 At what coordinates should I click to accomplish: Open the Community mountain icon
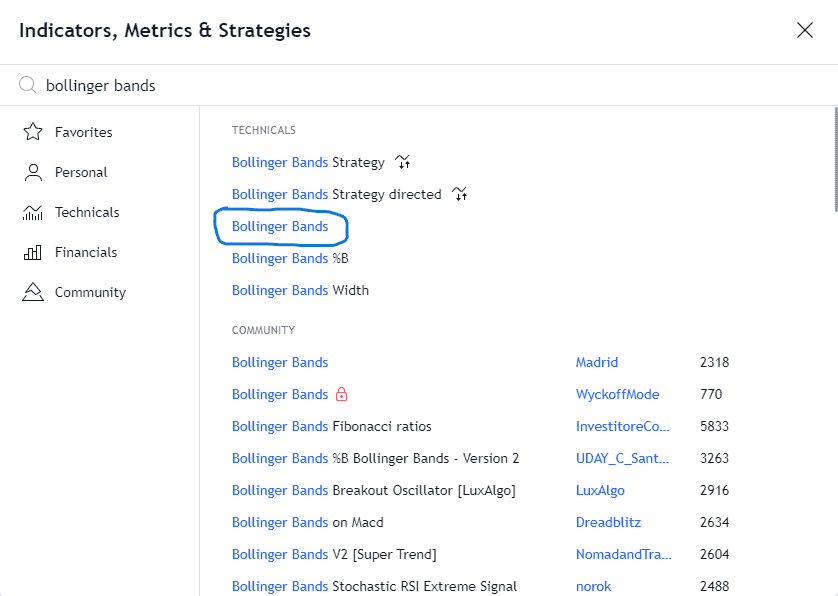coord(33,292)
